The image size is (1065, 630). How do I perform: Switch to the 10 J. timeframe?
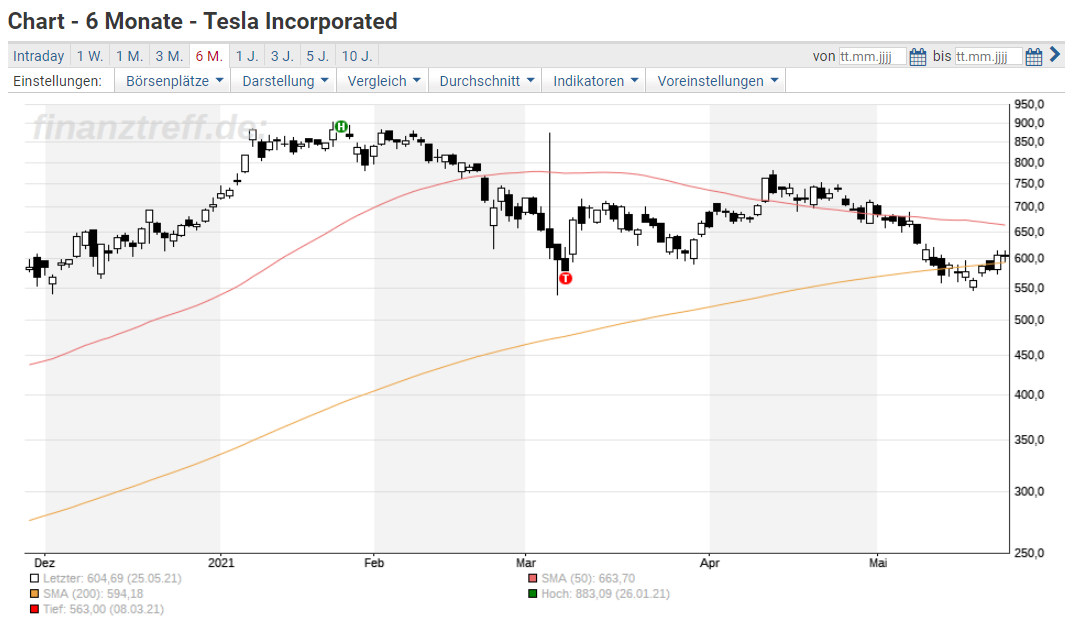357,56
